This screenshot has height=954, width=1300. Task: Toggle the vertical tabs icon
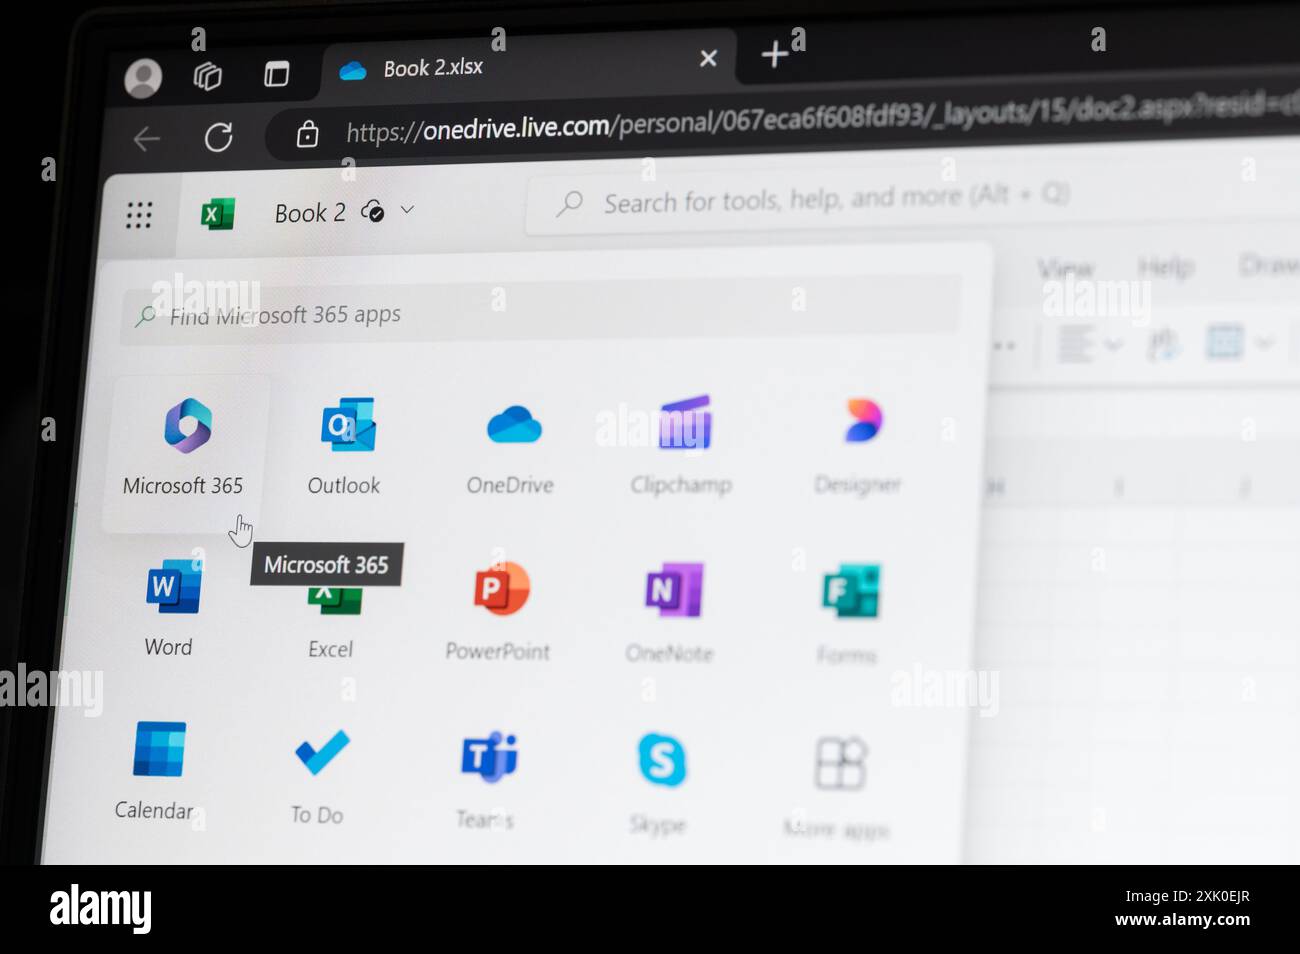(277, 74)
